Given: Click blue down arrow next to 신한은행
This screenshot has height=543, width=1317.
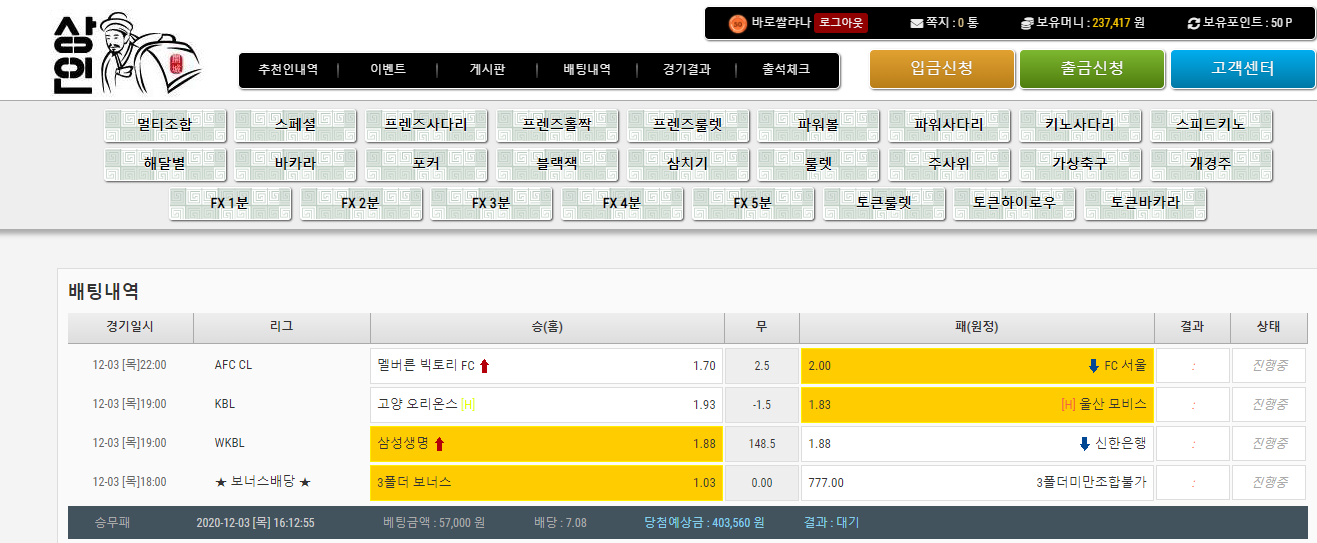Looking at the screenshot, I should click(x=1084, y=444).
